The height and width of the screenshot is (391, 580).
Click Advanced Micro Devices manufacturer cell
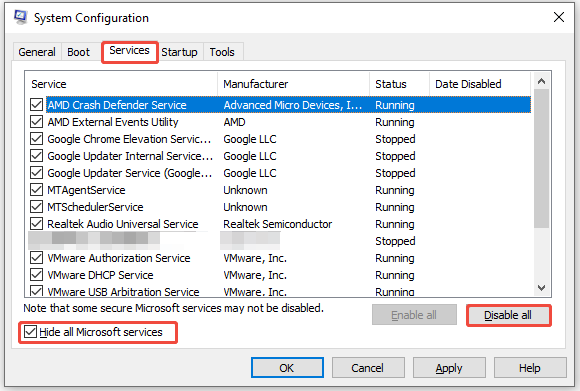tap(293, 105)
